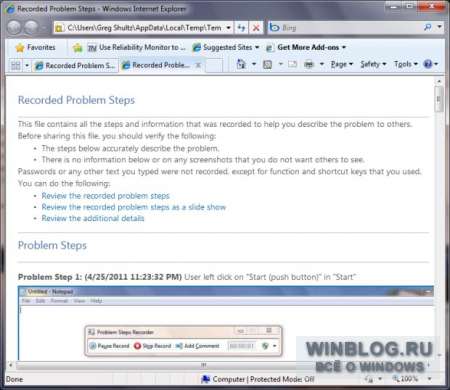
Task: Open the Tools menu
Action: (x=406, y=64)
